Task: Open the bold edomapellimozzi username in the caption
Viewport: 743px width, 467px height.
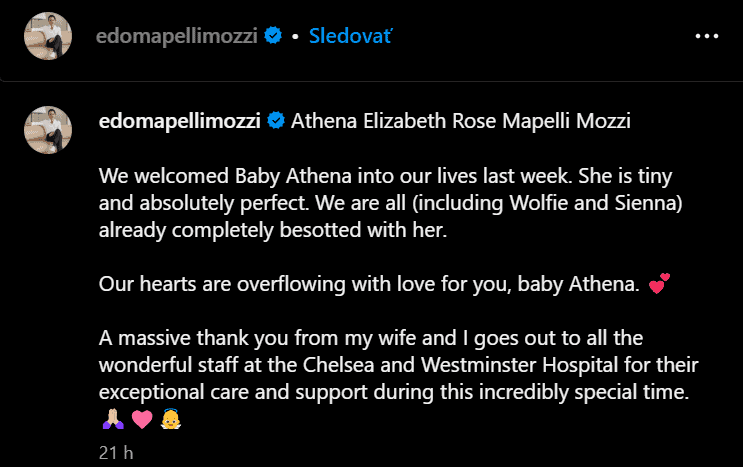Action: pyautogui.click(x=180, y=121)
